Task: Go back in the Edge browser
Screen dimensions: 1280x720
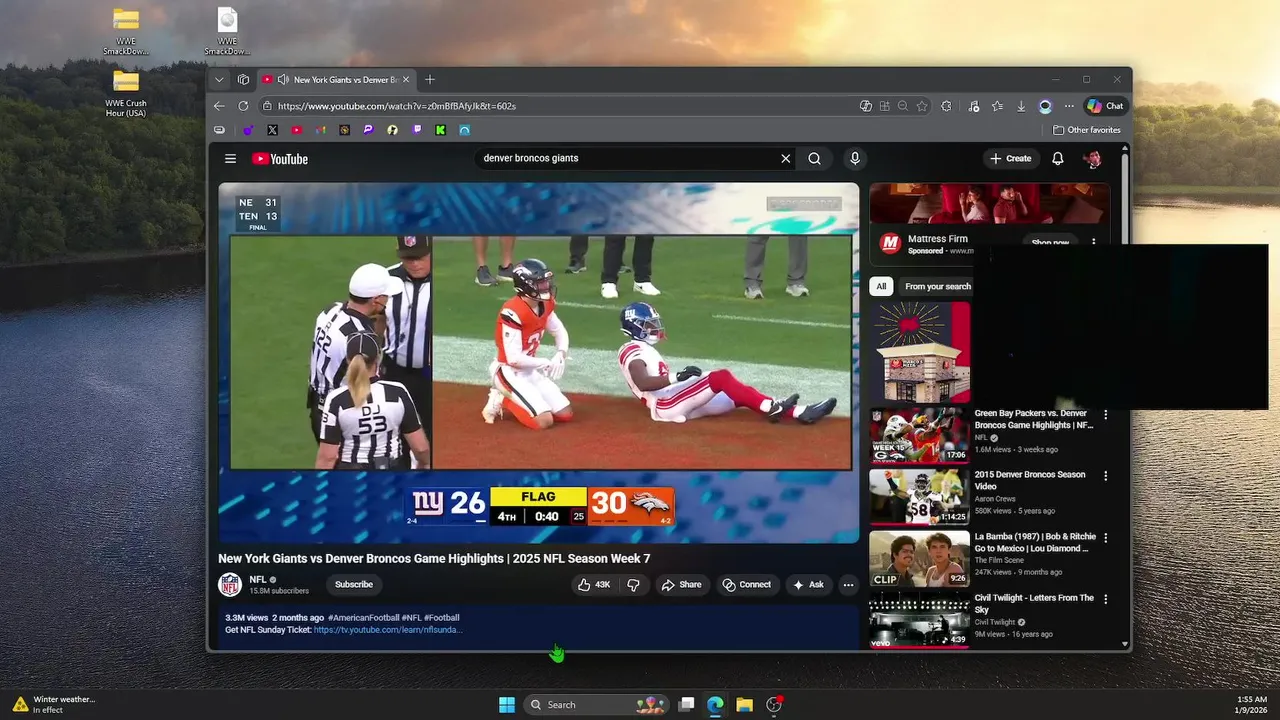Action: [x=219, y=106]
